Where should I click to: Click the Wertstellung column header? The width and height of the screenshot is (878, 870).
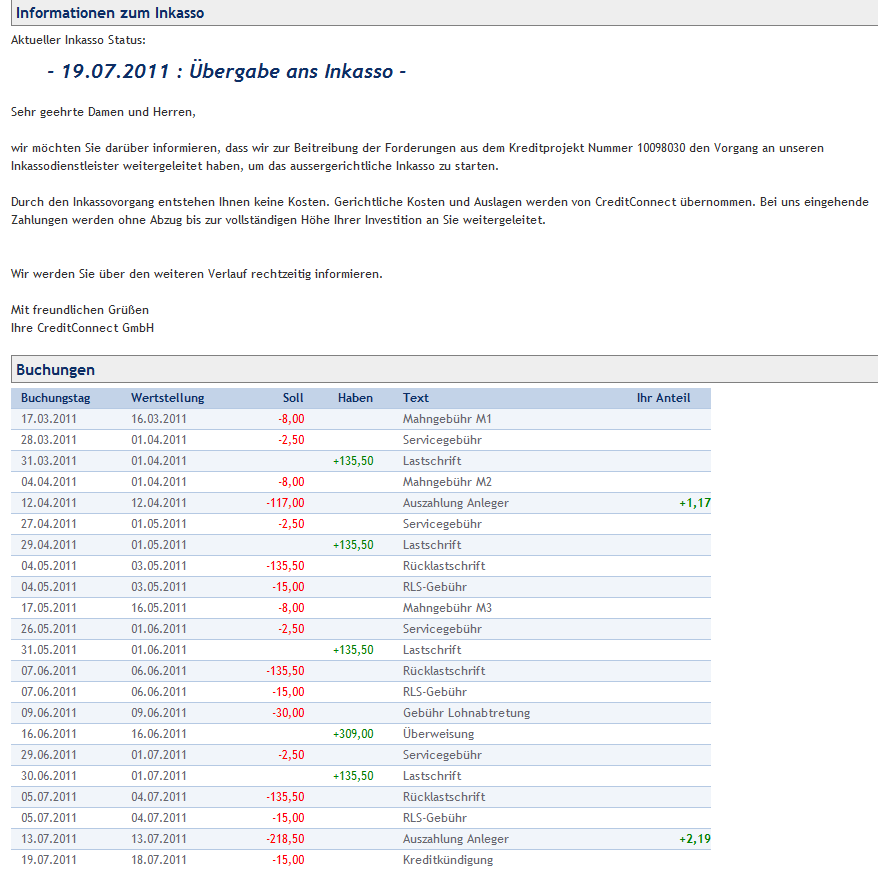pos(167,398)
